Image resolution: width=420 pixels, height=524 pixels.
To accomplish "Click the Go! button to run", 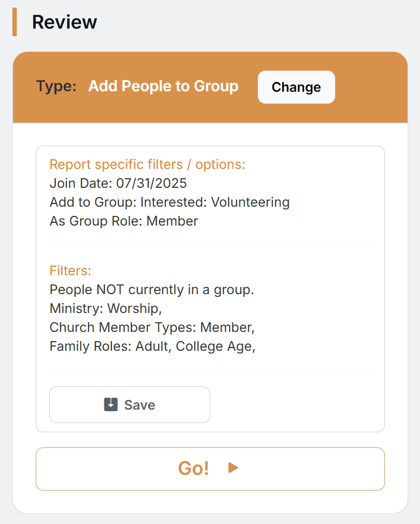I will point(210,469).
